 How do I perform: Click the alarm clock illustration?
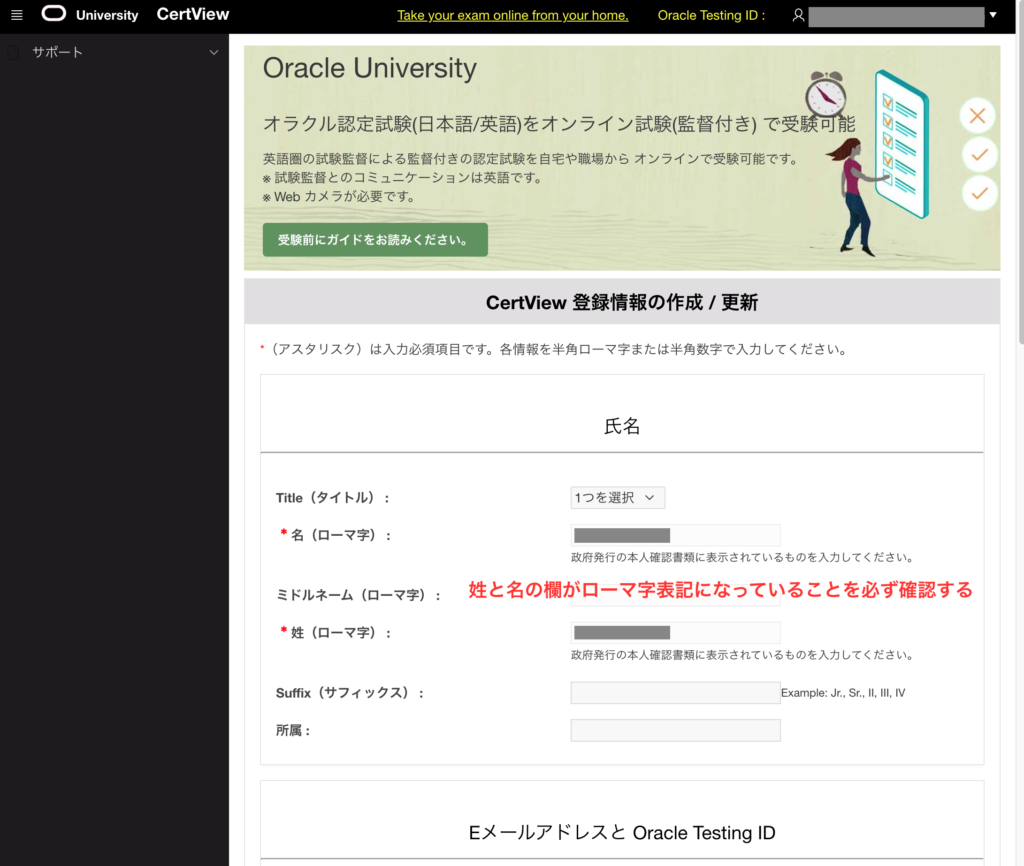click(x=826, y=94)
